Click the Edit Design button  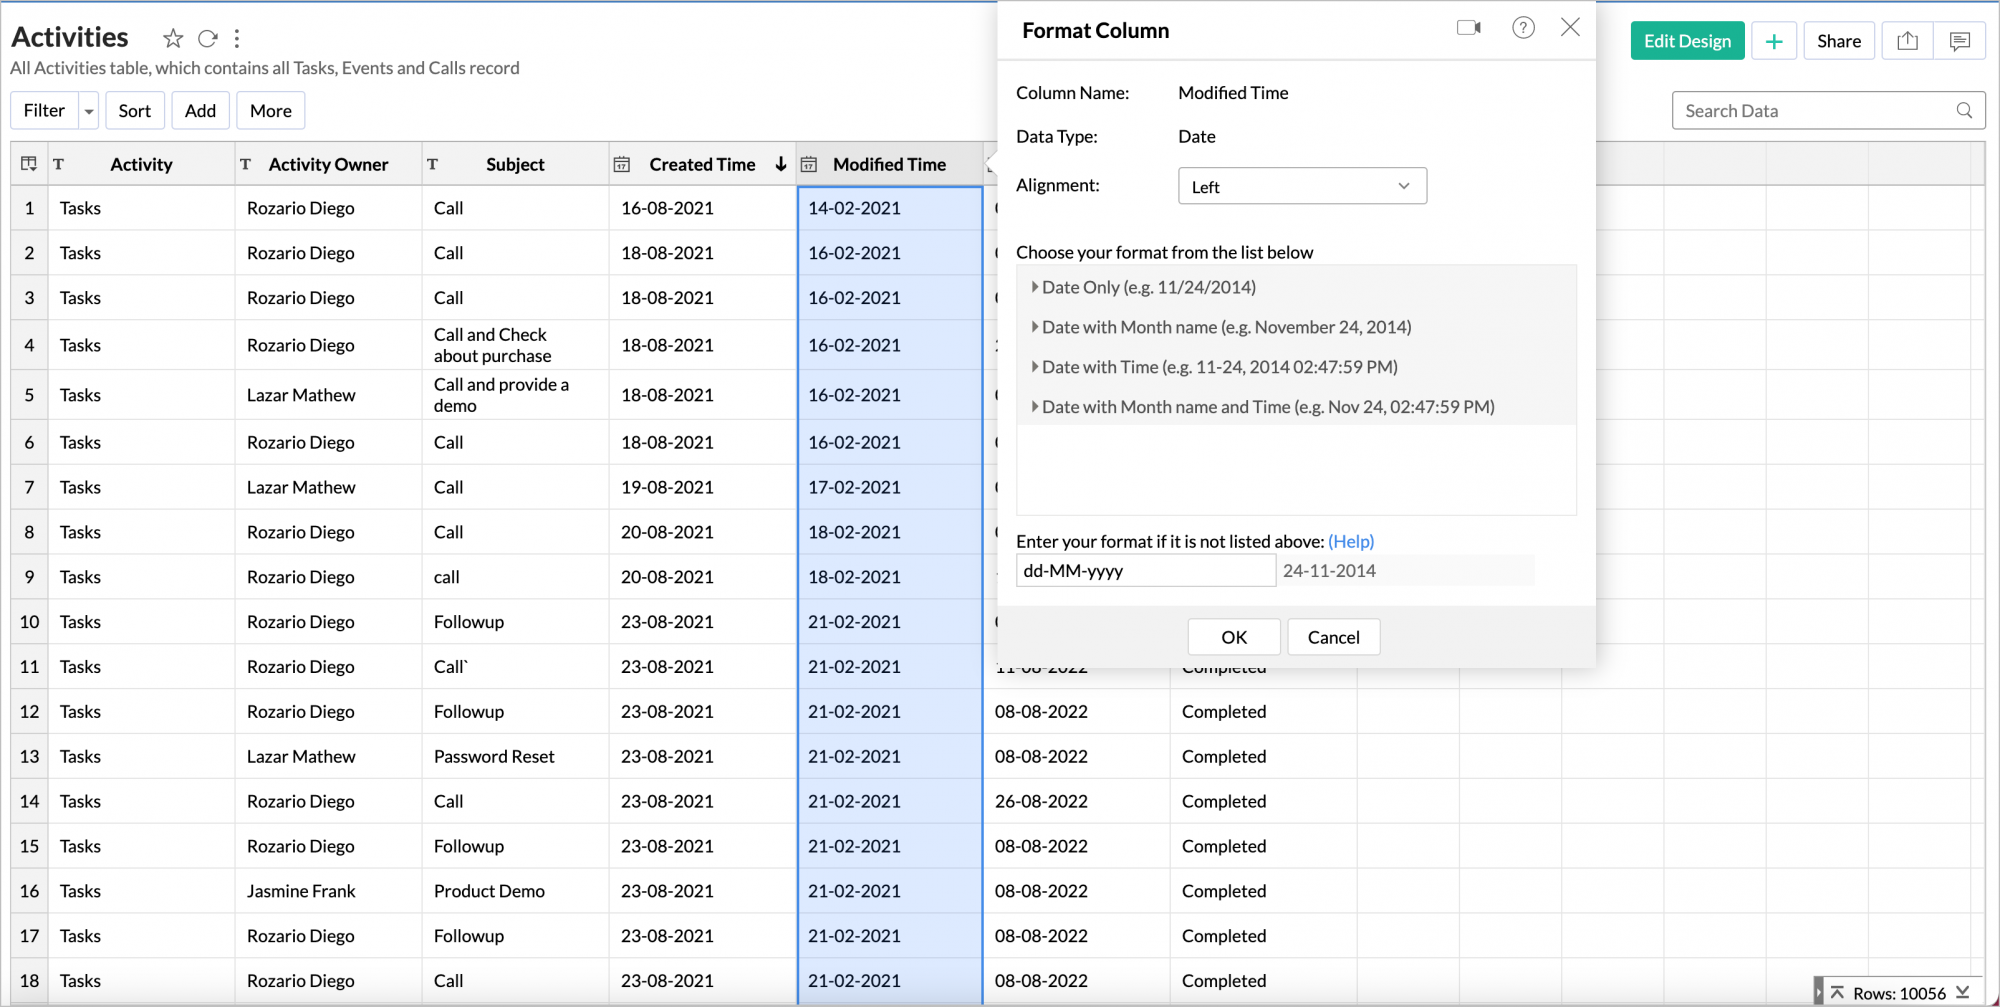[x=1687, y=40]
